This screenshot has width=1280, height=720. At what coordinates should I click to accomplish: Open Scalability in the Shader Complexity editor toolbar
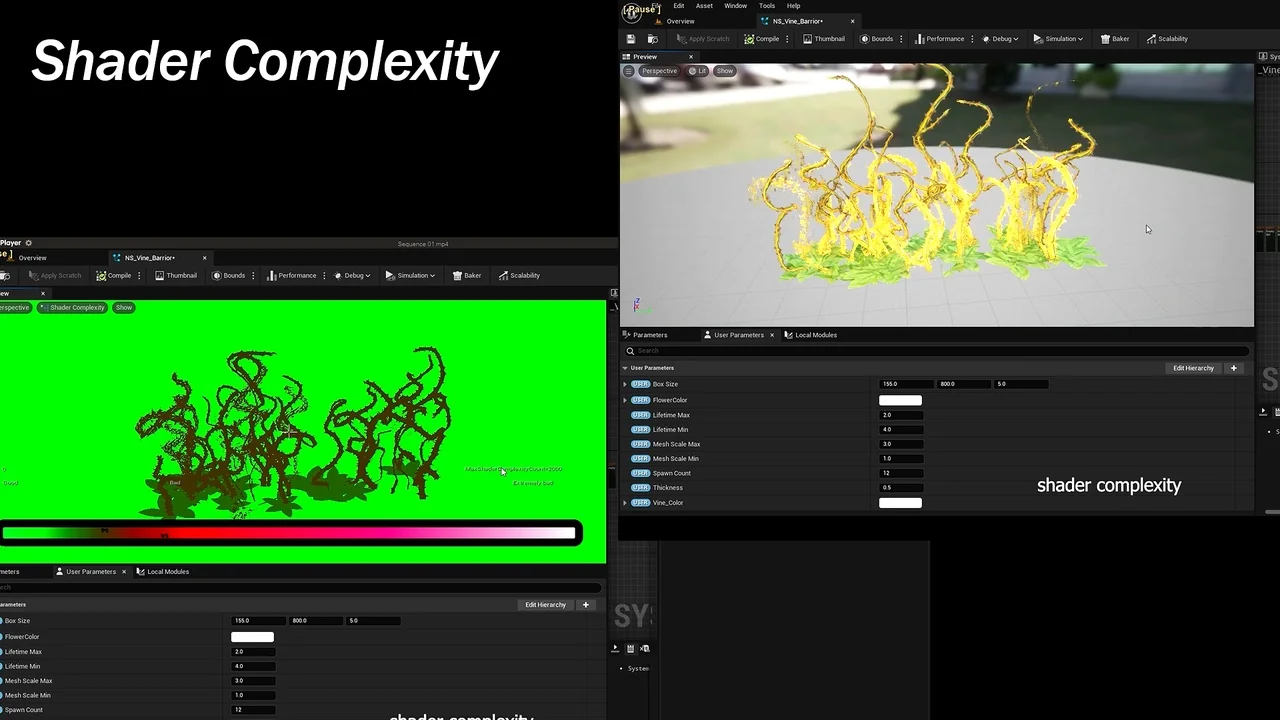519,276
